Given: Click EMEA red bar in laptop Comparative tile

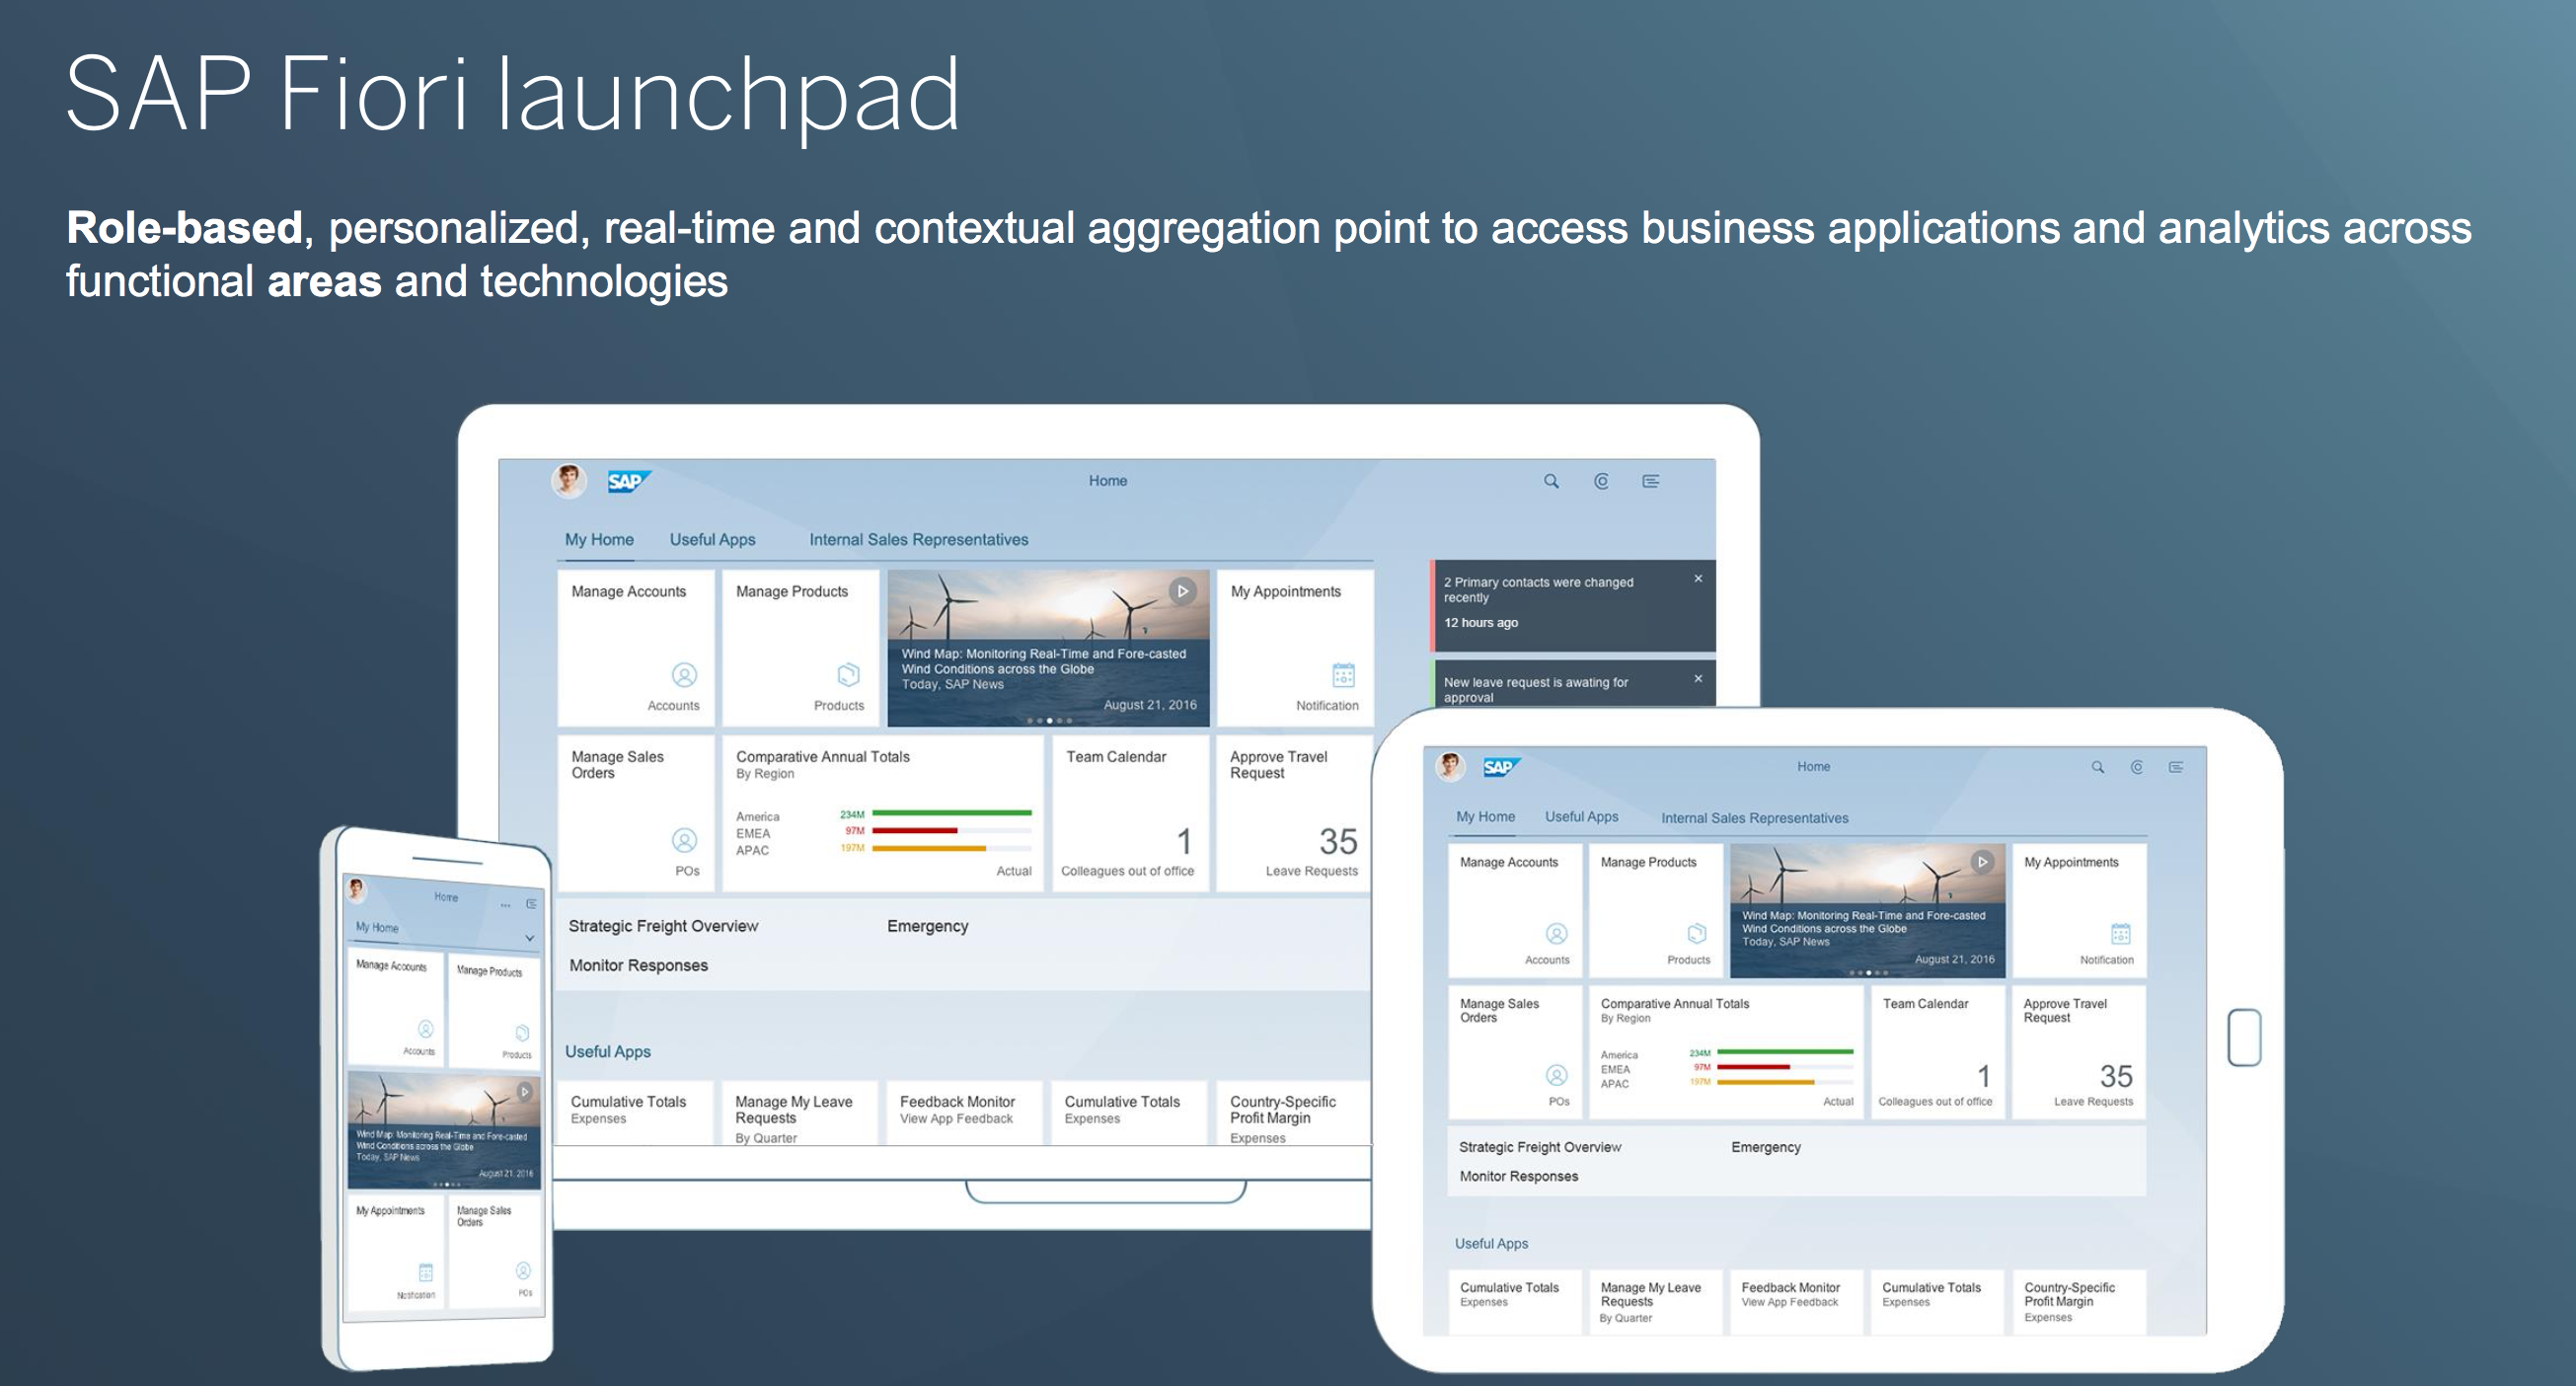Looking at the screenshot, I should pos(915,830).
